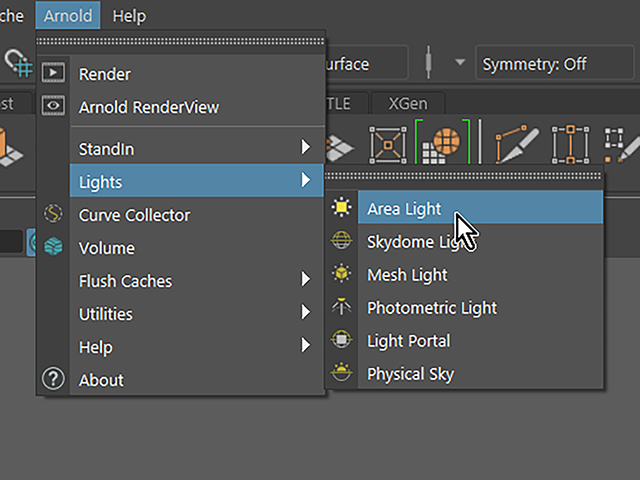The height and width of the screenshot is (480, 640).
Task: Click the RenderView eye icon
Action: 53,106
